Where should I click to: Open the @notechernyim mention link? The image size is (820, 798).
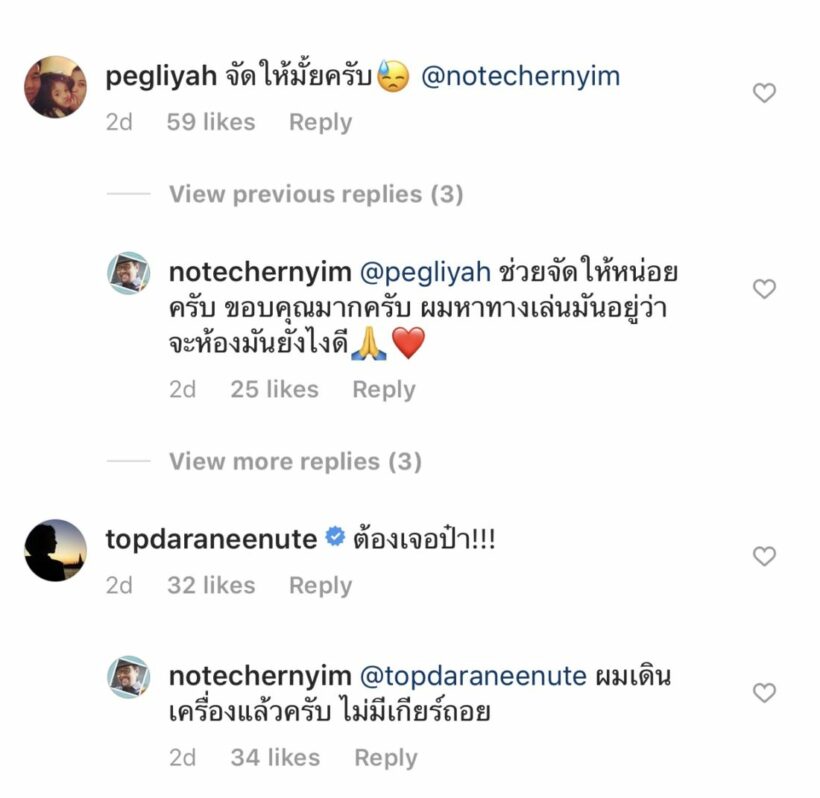pyautogui.click(x=520, y=77)
